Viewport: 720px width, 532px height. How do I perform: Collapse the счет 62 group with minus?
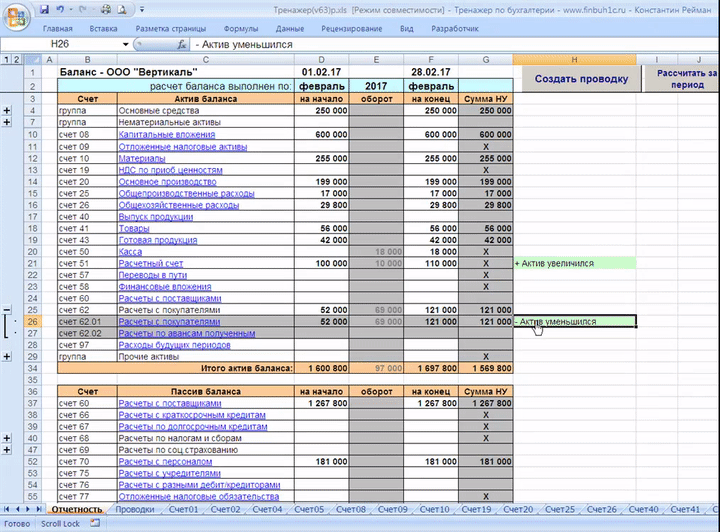click(7, 310)
